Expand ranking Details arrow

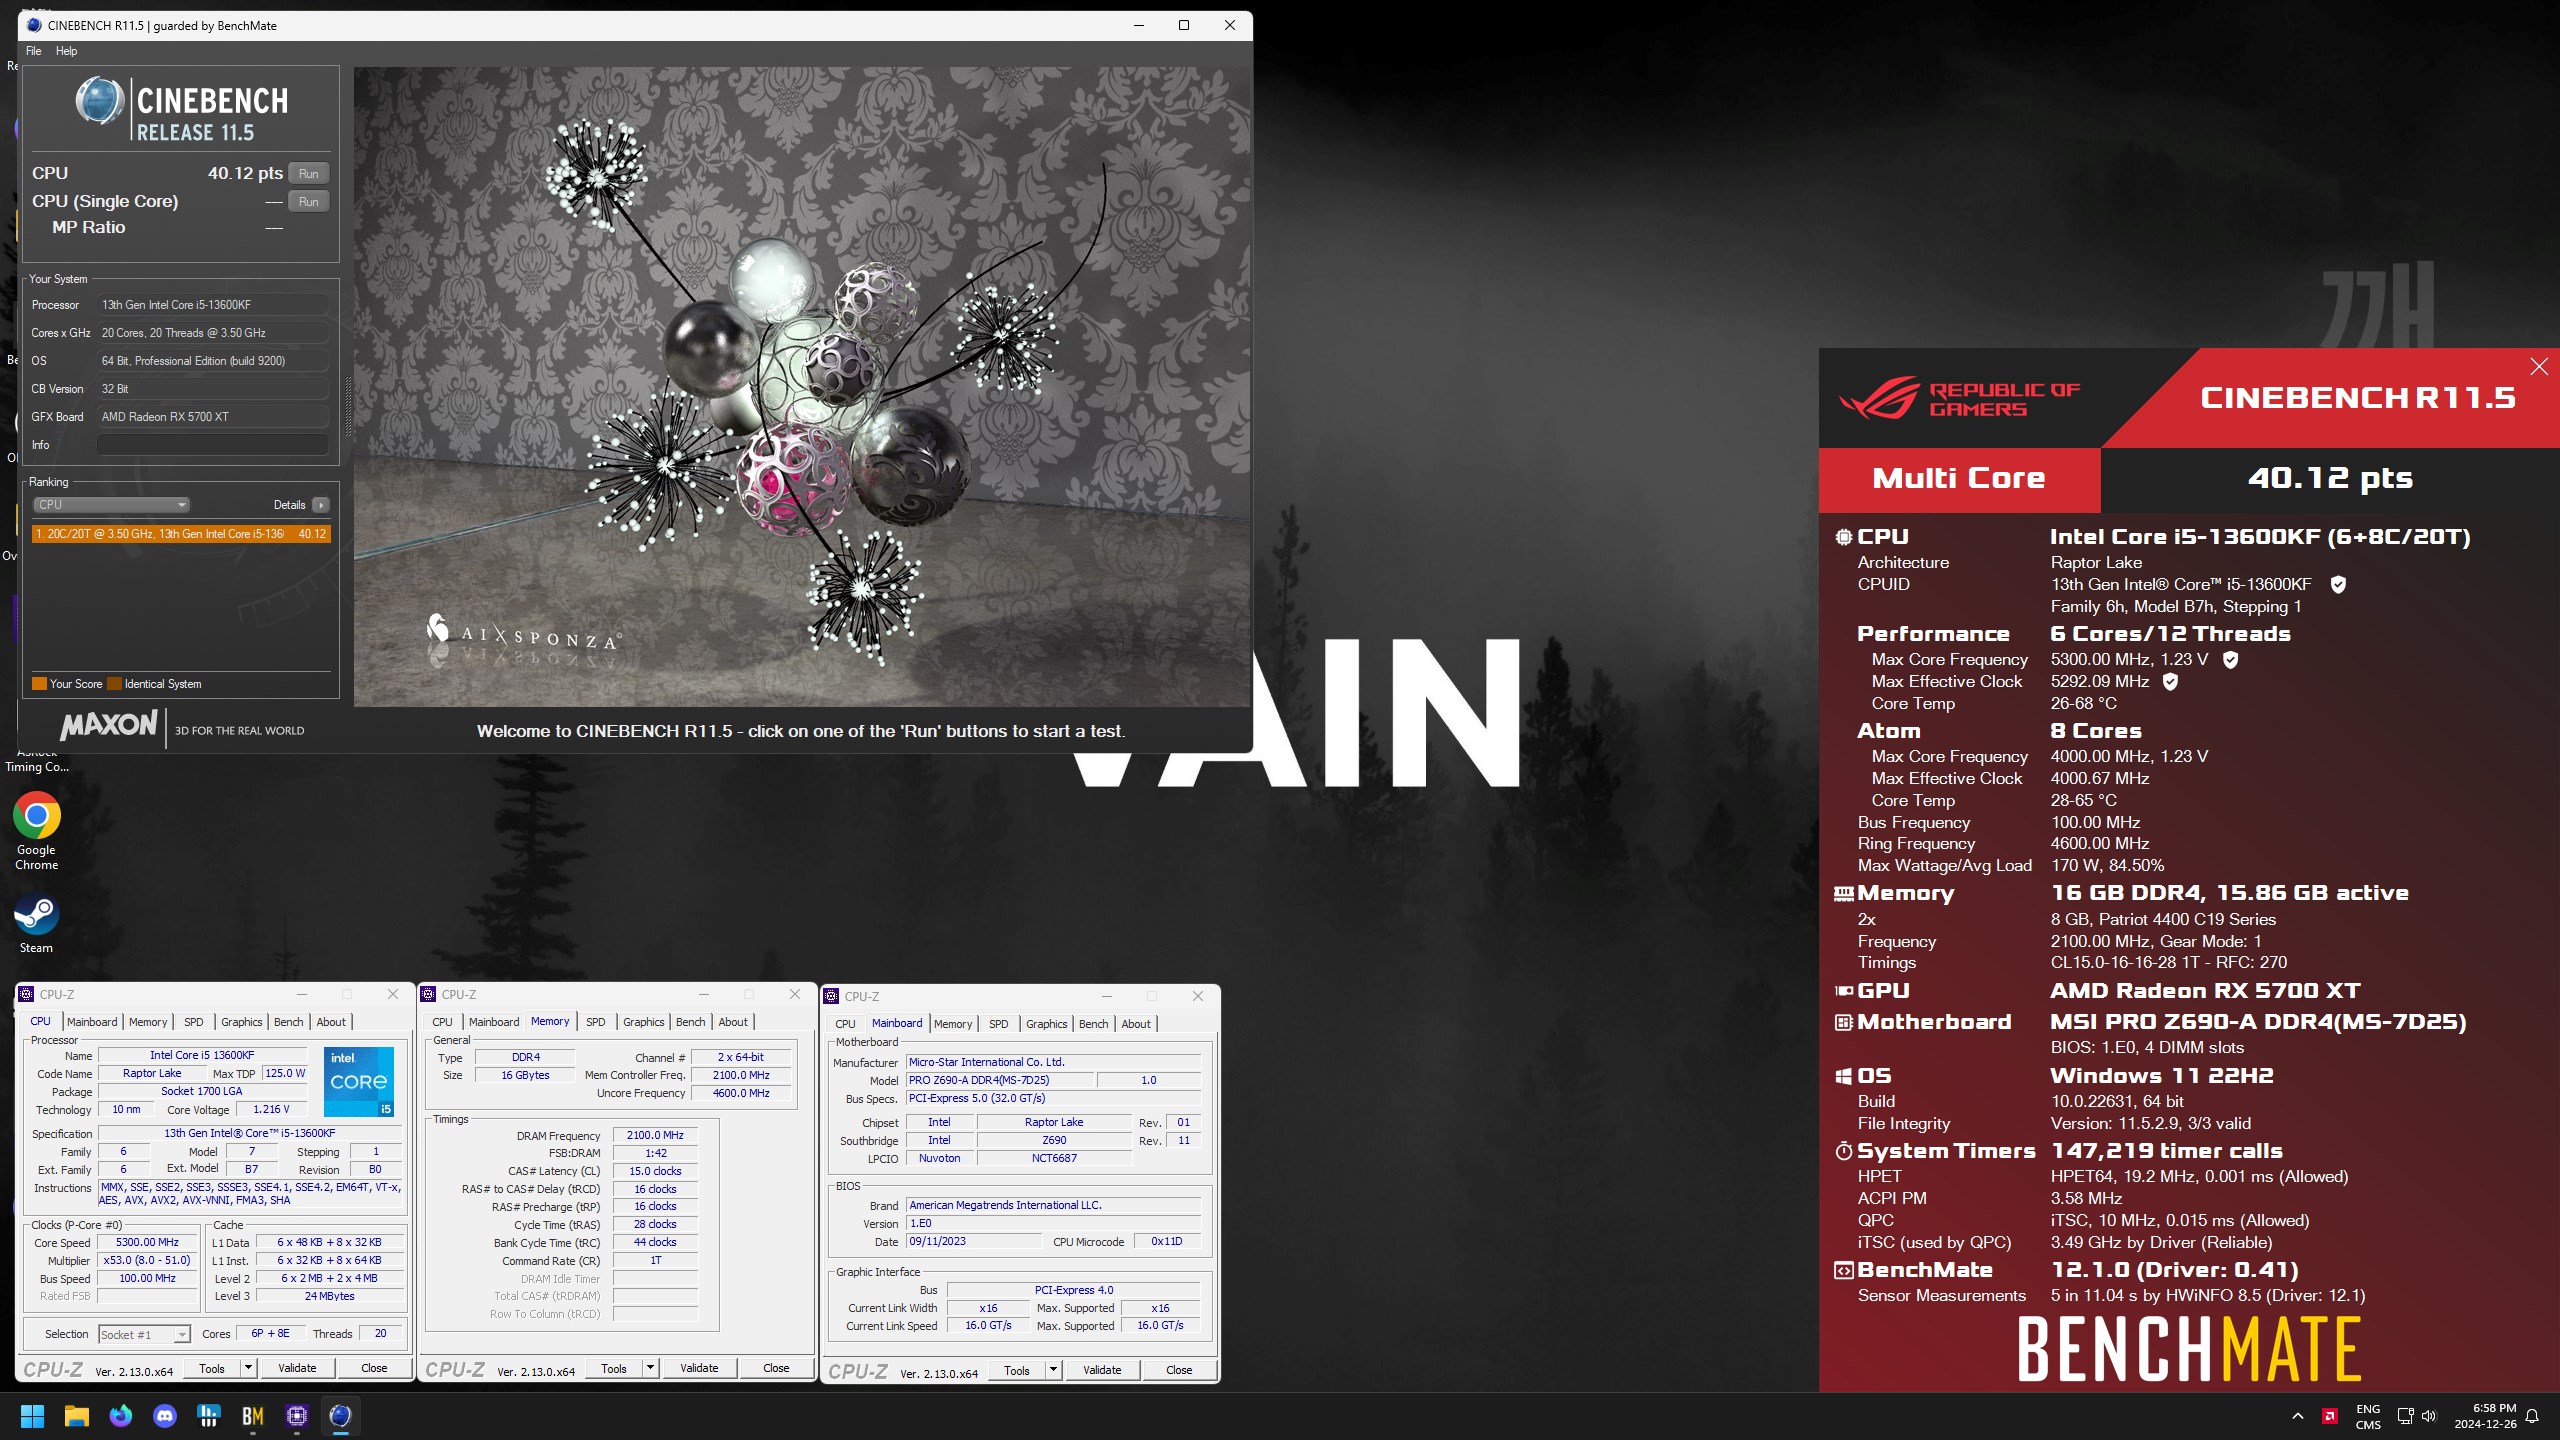pyautogui.click(x=320, y=505)
